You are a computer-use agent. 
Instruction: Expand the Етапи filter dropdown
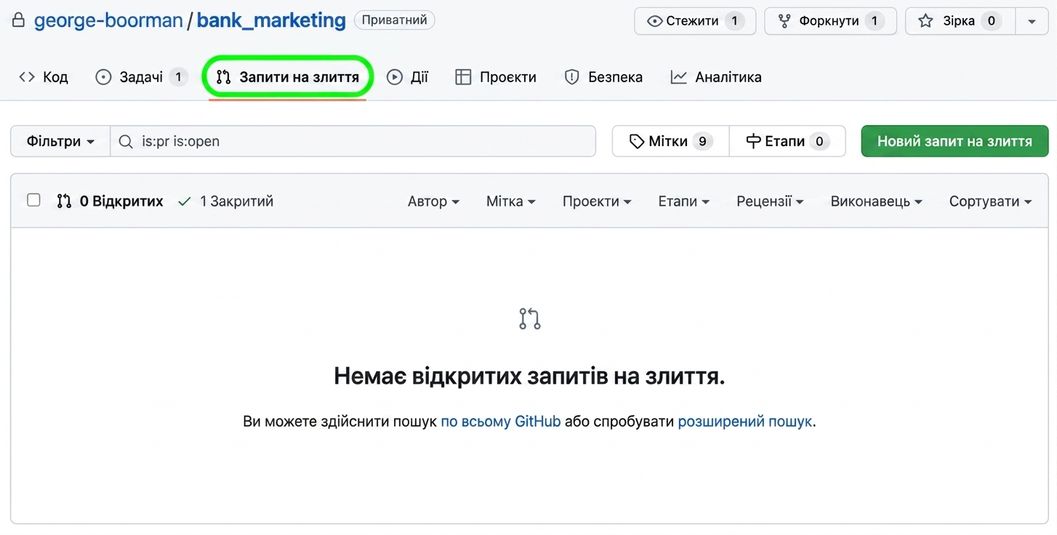[684, 201]
